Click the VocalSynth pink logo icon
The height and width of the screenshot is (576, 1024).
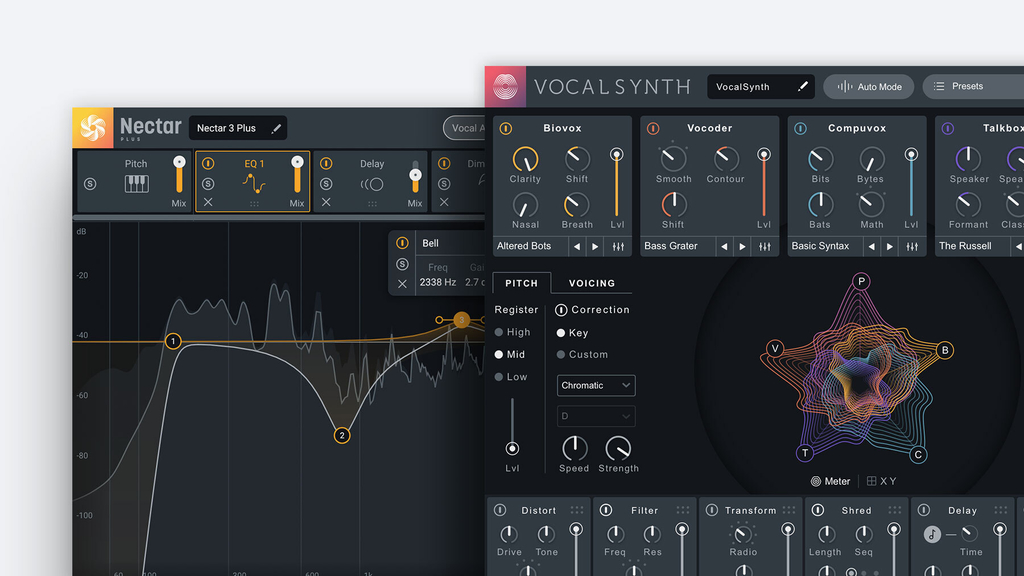[x=505, y=86]
